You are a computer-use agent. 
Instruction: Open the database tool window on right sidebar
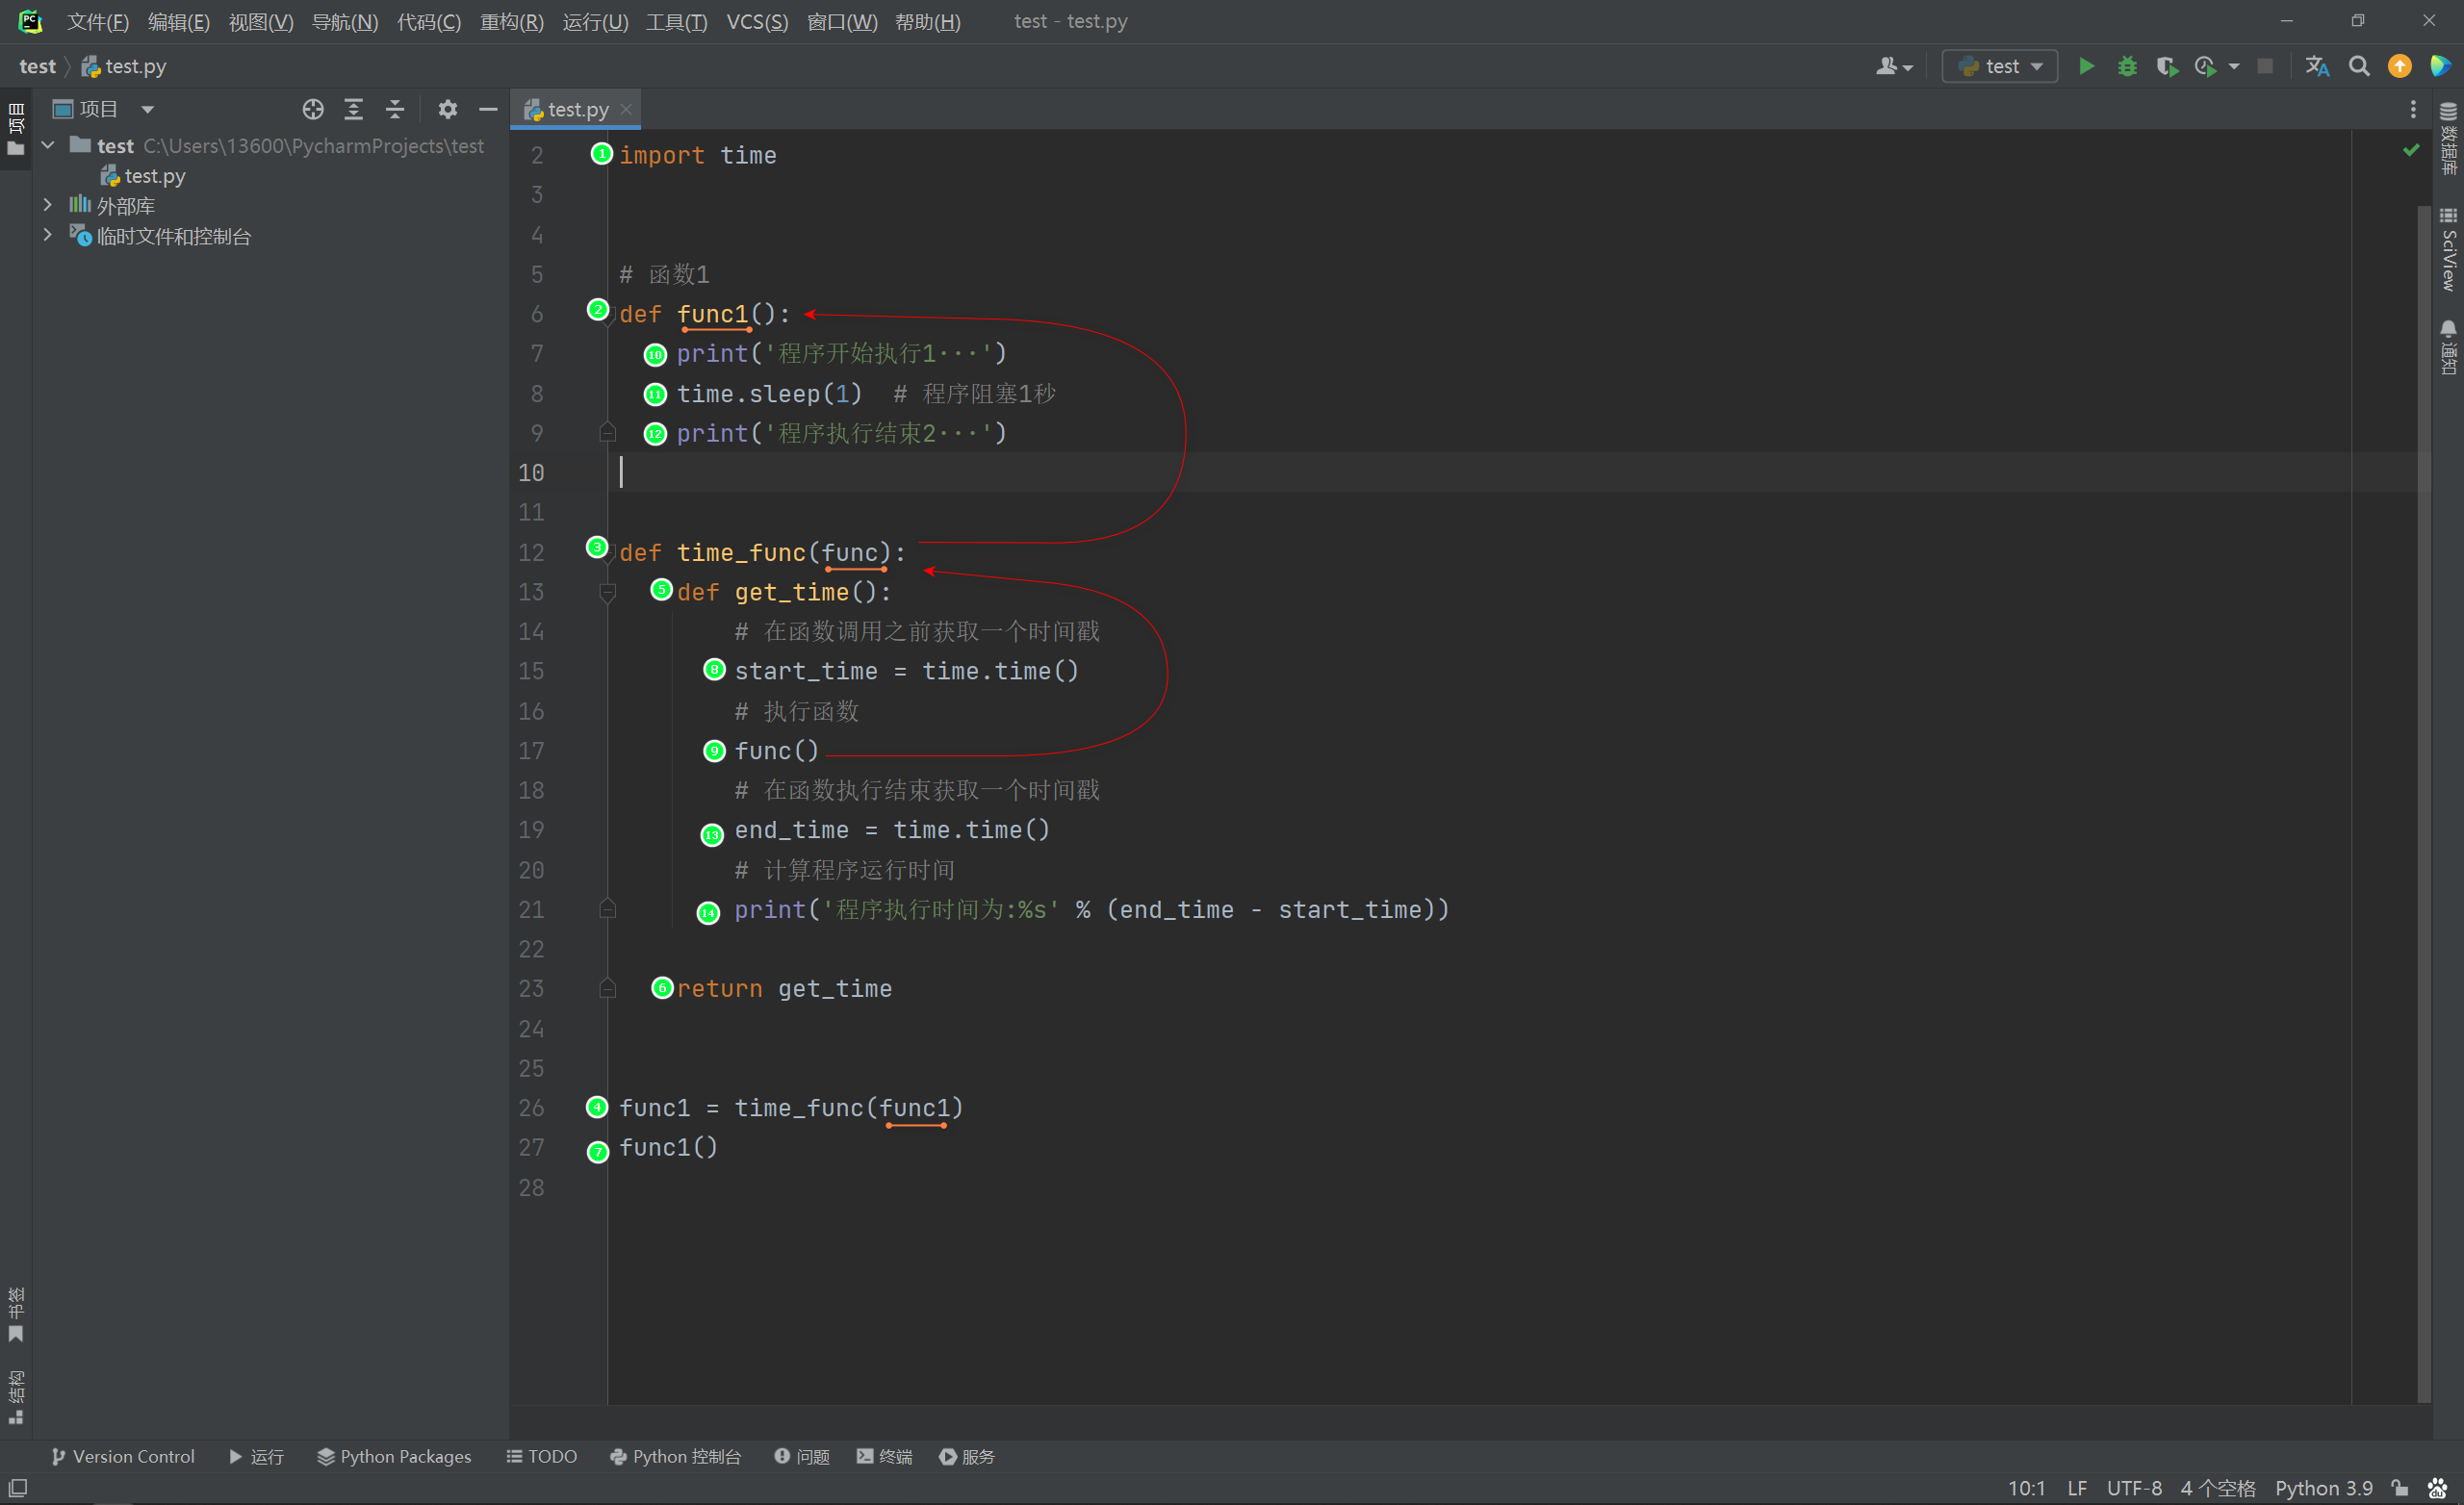[x=2448, y=138]
